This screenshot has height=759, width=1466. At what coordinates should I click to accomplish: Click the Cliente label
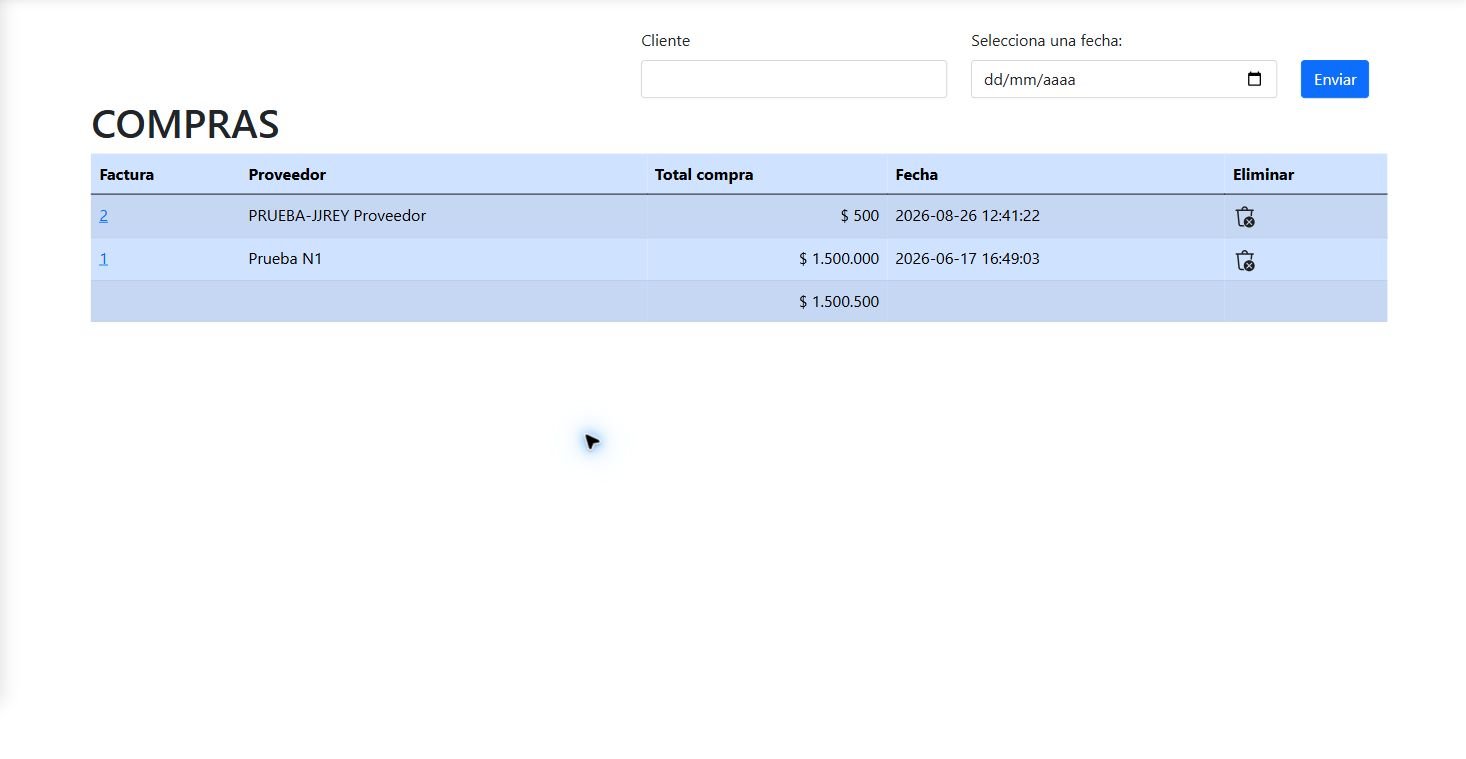[x=665, y=41]
